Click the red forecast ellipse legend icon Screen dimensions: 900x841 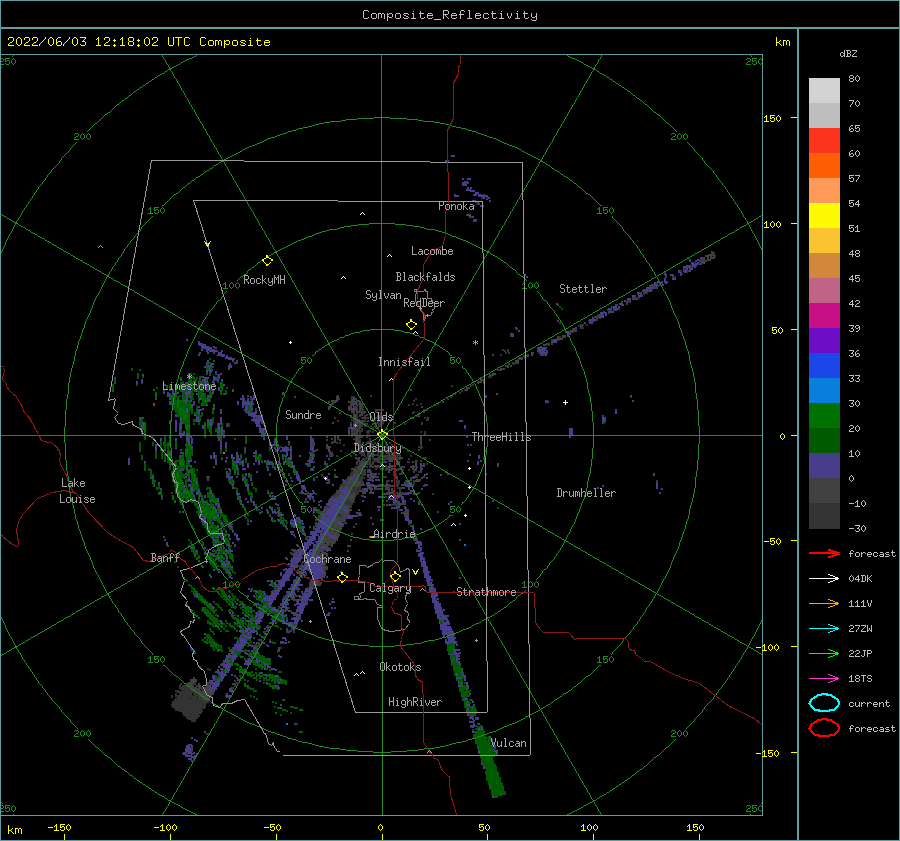(824, 728)
